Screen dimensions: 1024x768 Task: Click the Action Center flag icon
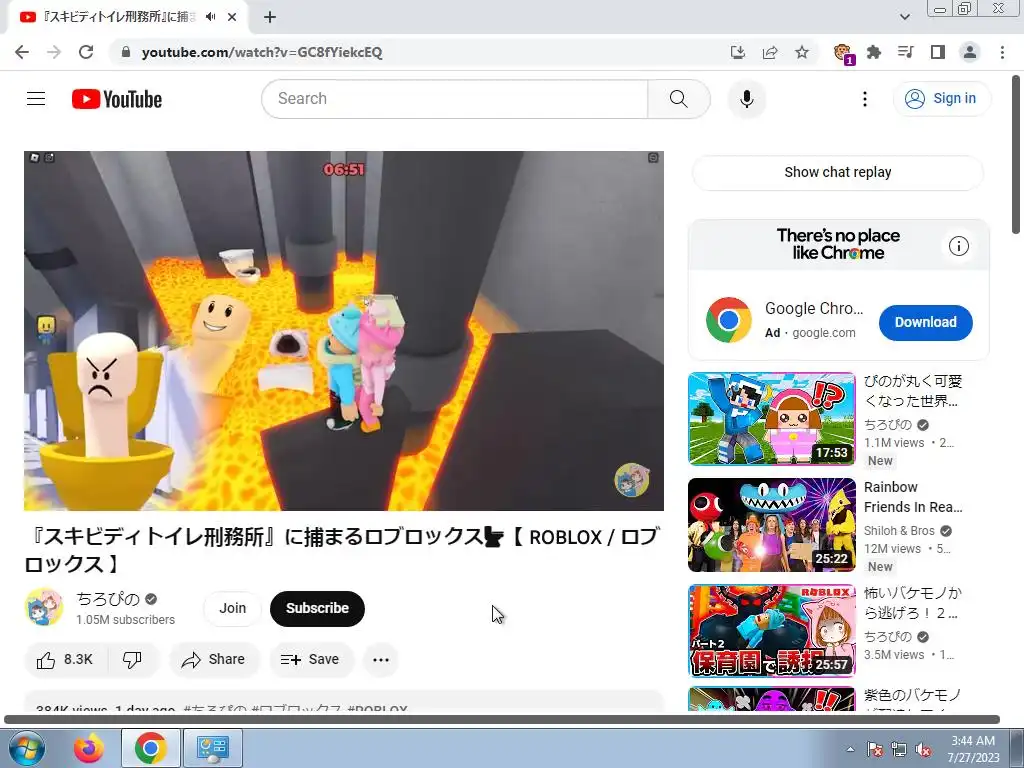point(875,749)
